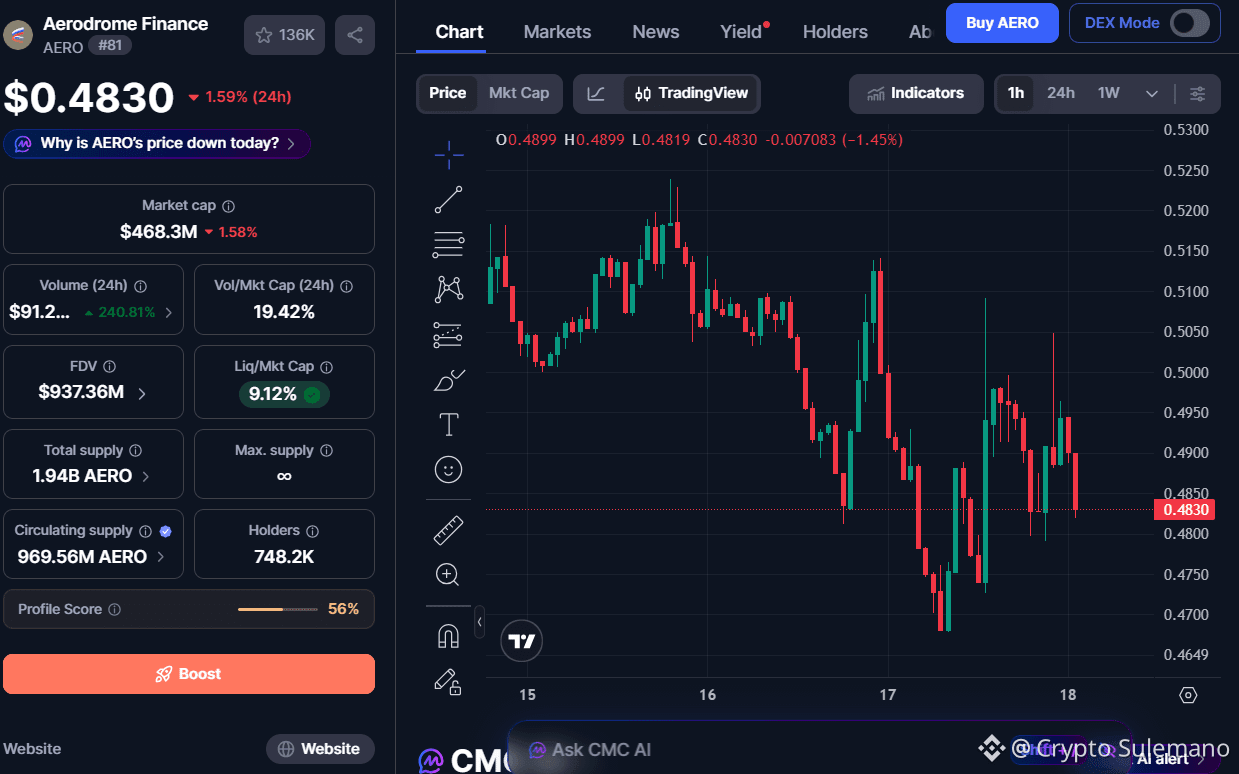Open the forecasting and measurement tool

click(x=449, y=335)
